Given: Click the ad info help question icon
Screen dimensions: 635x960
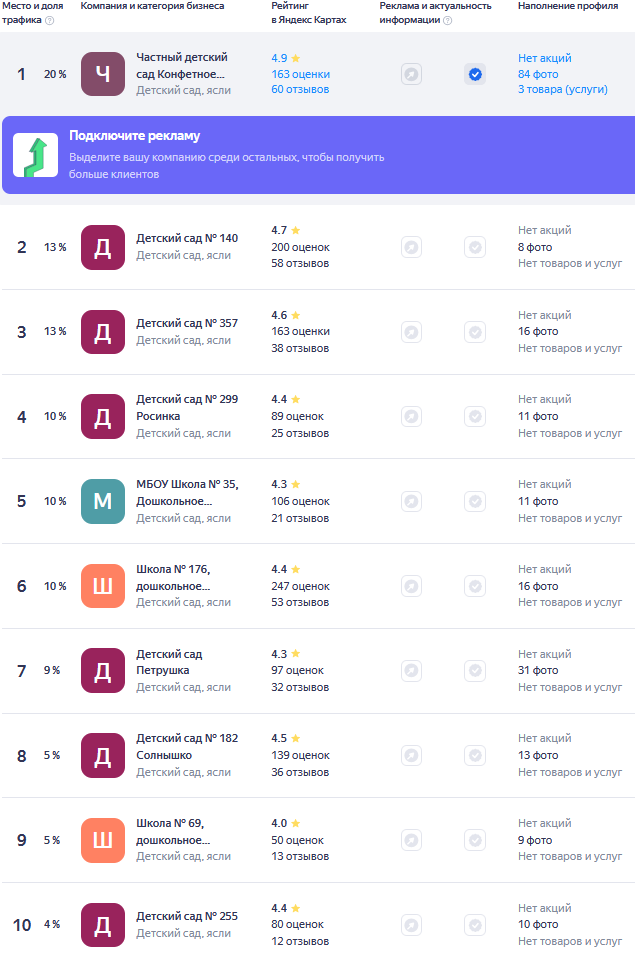Looking at the screenshot, I should point(448,20).
